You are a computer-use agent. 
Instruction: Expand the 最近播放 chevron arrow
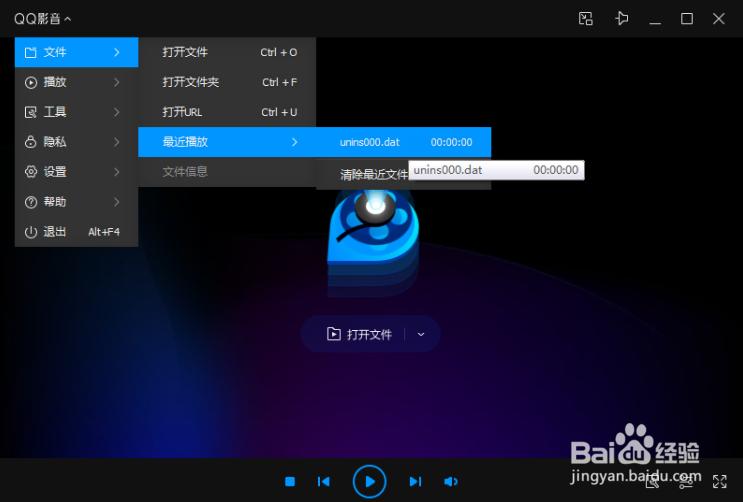click(295, 142)
